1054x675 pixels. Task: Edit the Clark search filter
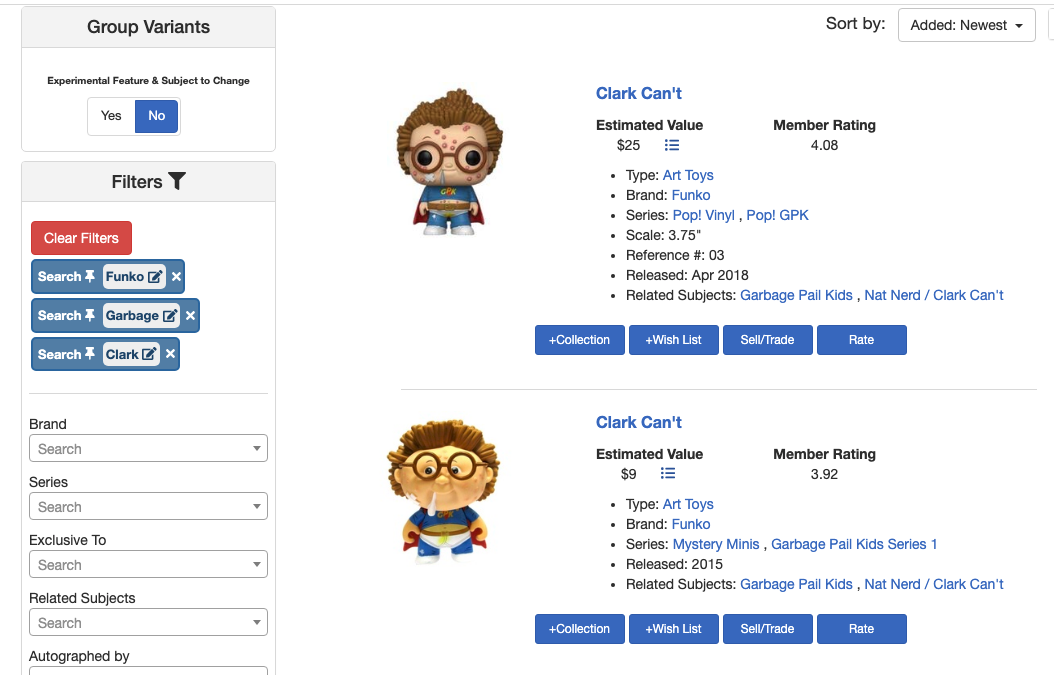tap(149, 354)
